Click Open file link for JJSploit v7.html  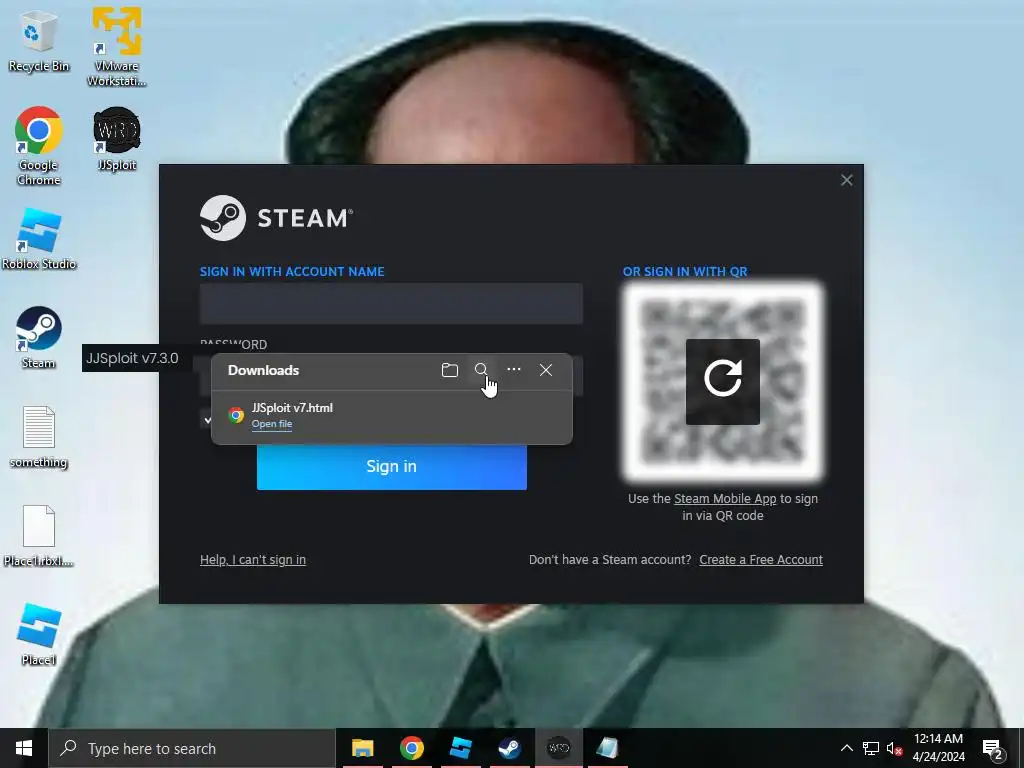coord(272,424)
